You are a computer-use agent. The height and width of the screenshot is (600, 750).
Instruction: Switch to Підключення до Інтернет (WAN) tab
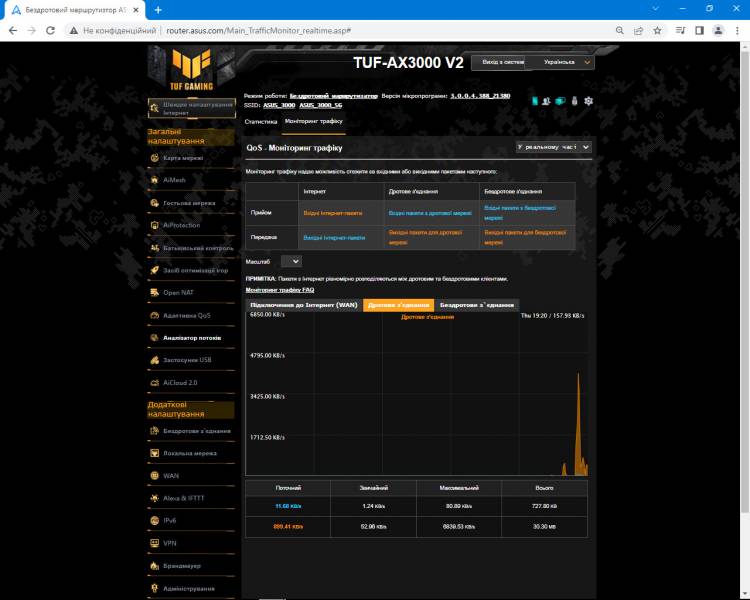304,305
